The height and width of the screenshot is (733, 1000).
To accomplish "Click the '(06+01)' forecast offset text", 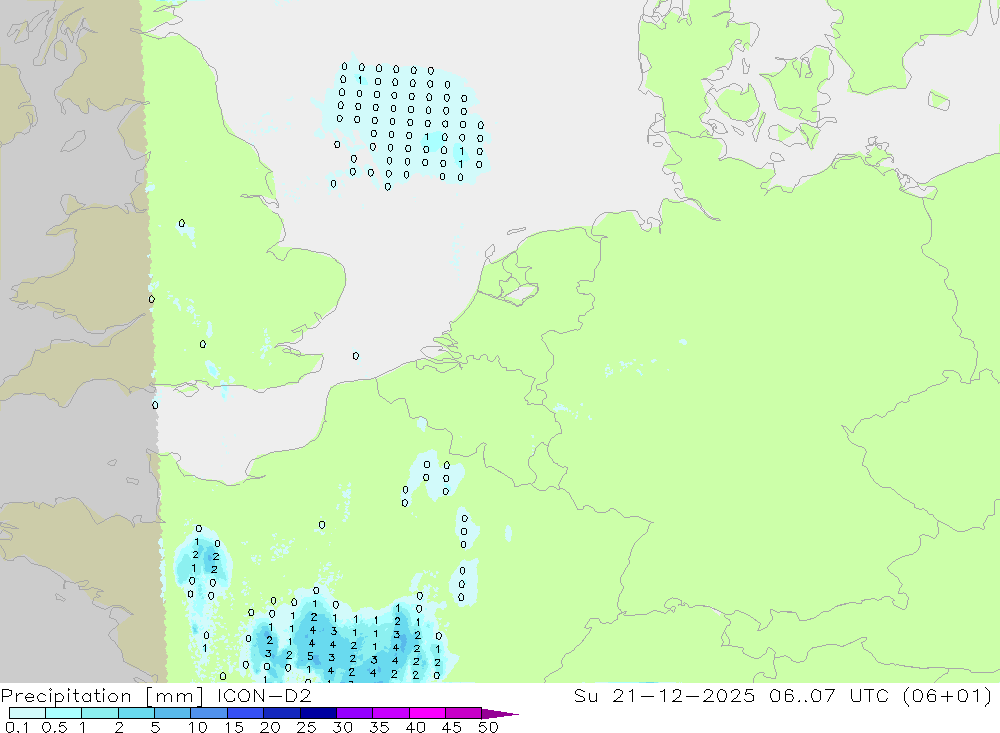I will (x=948, y=696).
